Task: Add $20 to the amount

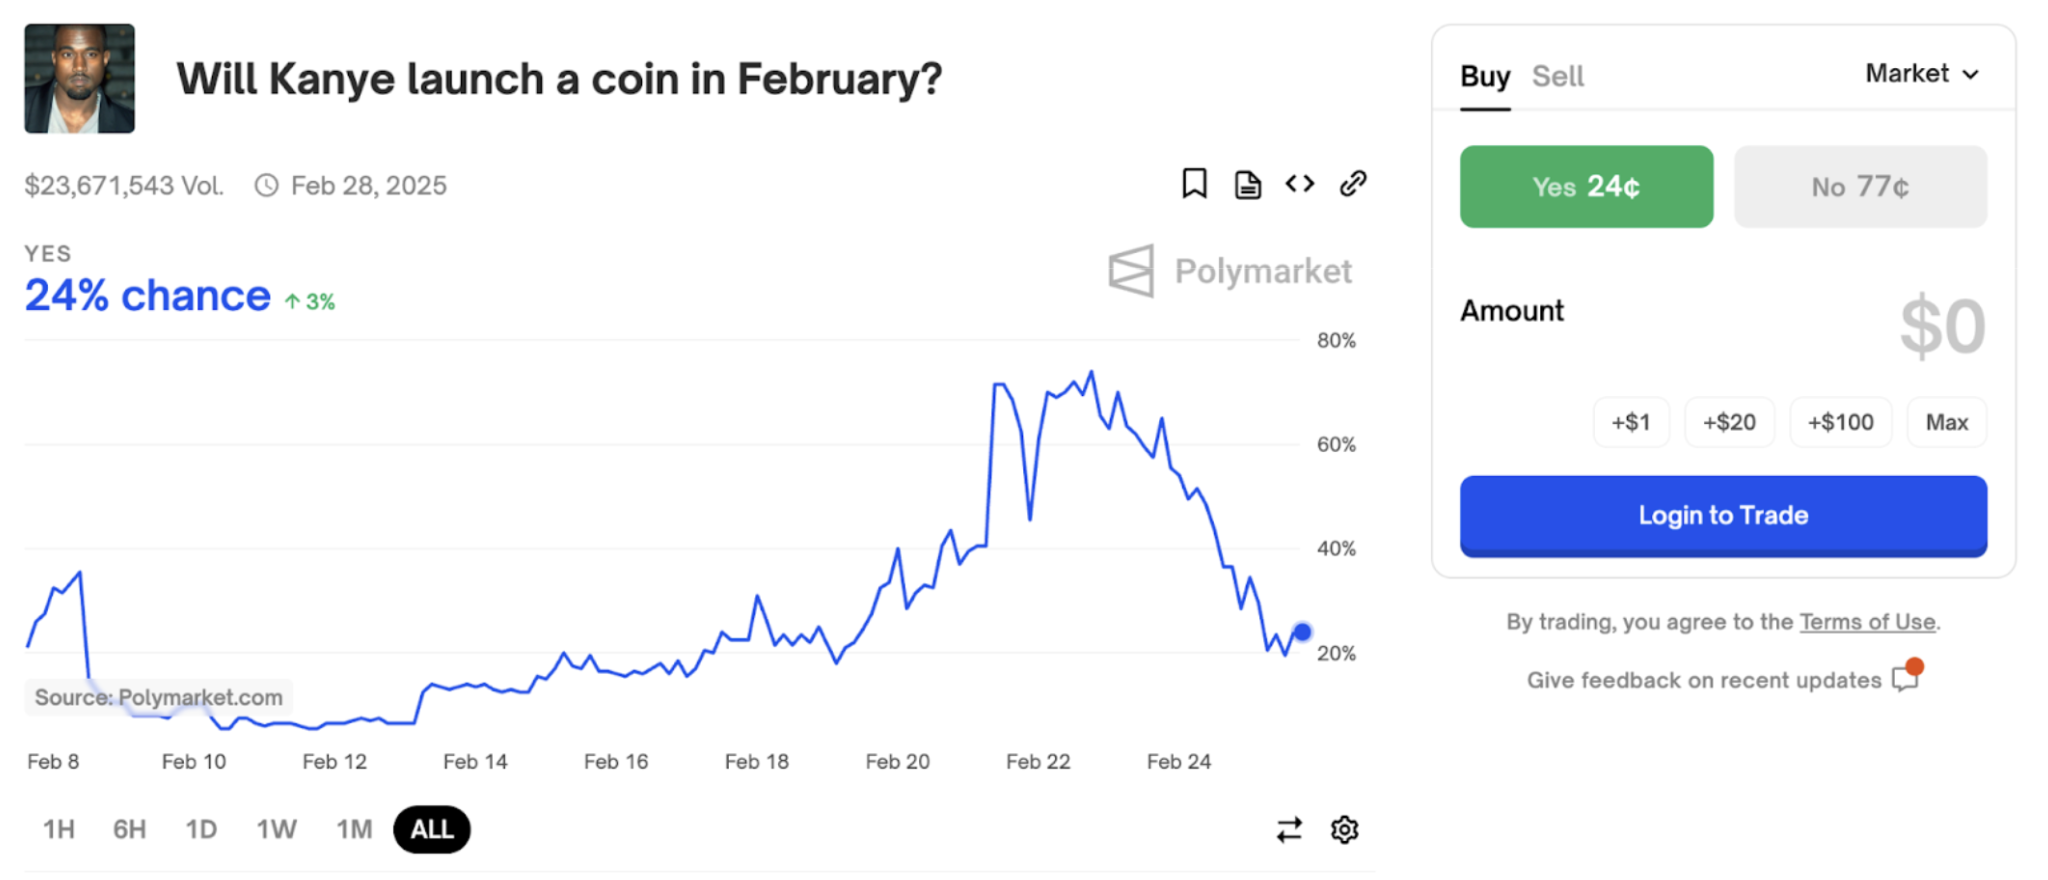Action: [1729, 422]
